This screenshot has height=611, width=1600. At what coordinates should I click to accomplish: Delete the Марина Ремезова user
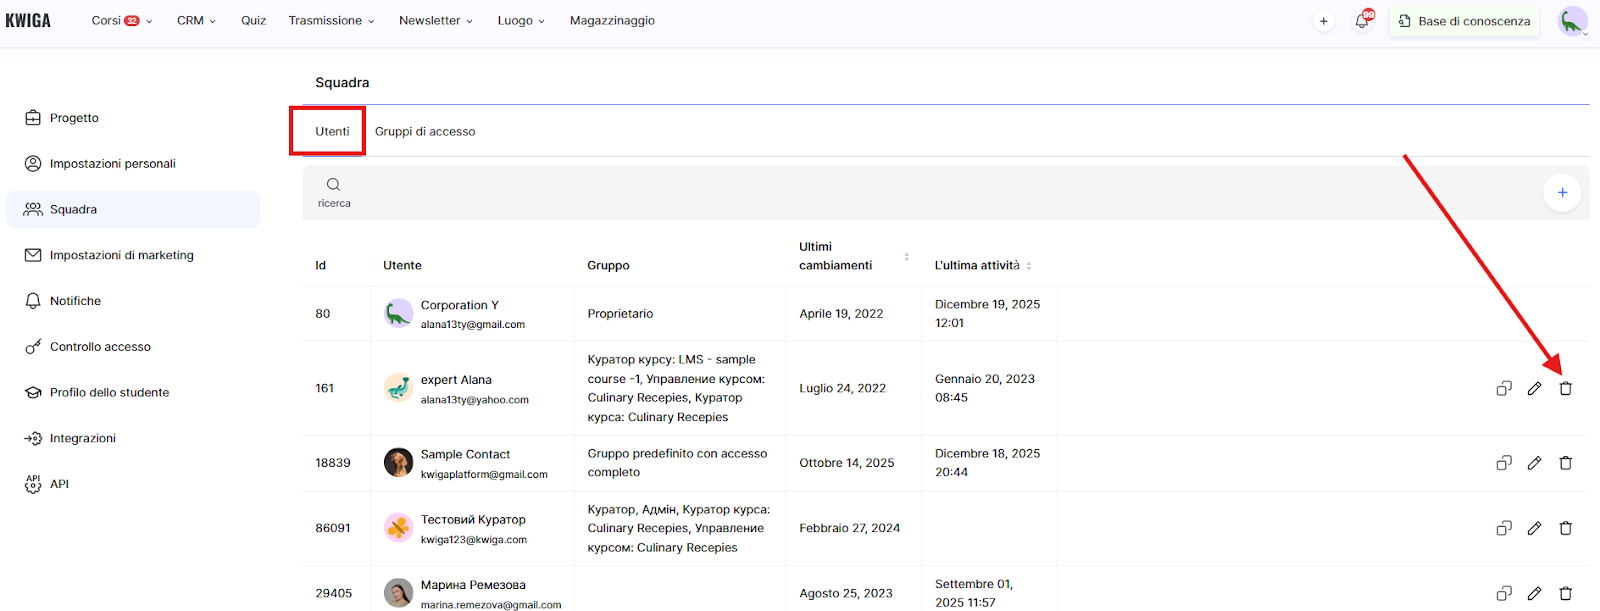pos(1565,593)
